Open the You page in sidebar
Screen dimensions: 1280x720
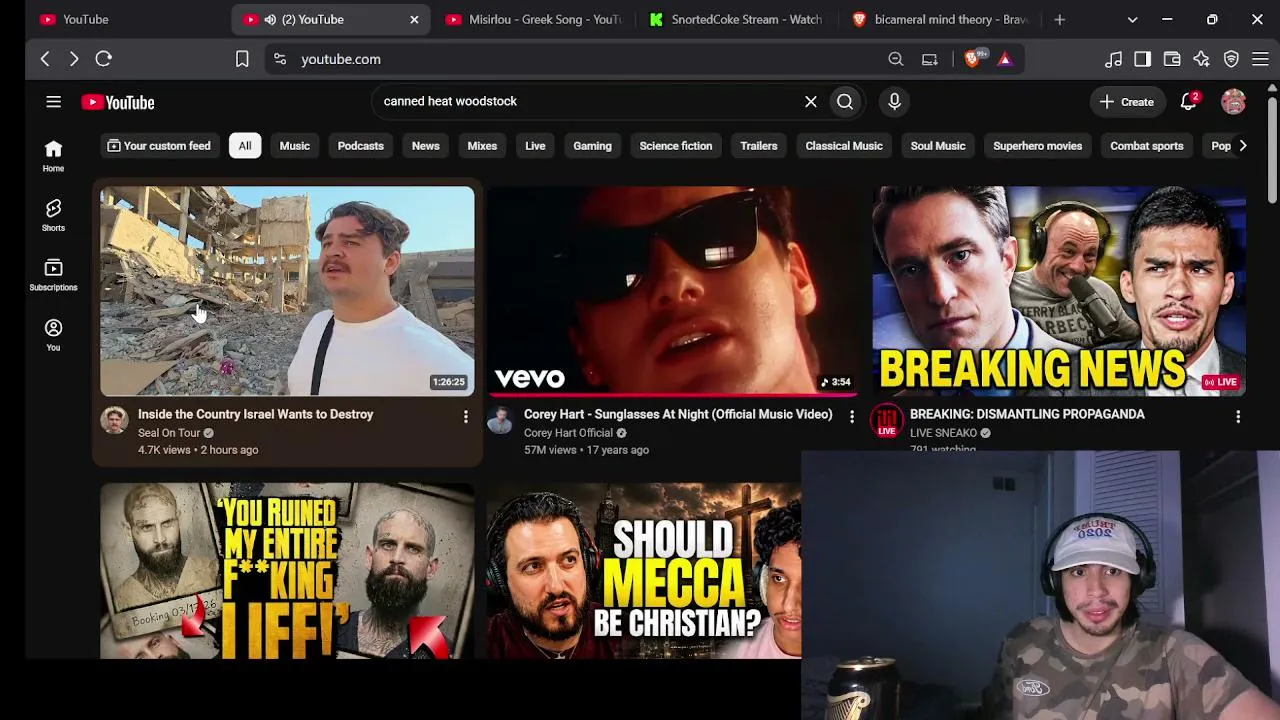[x=53, y=335]
